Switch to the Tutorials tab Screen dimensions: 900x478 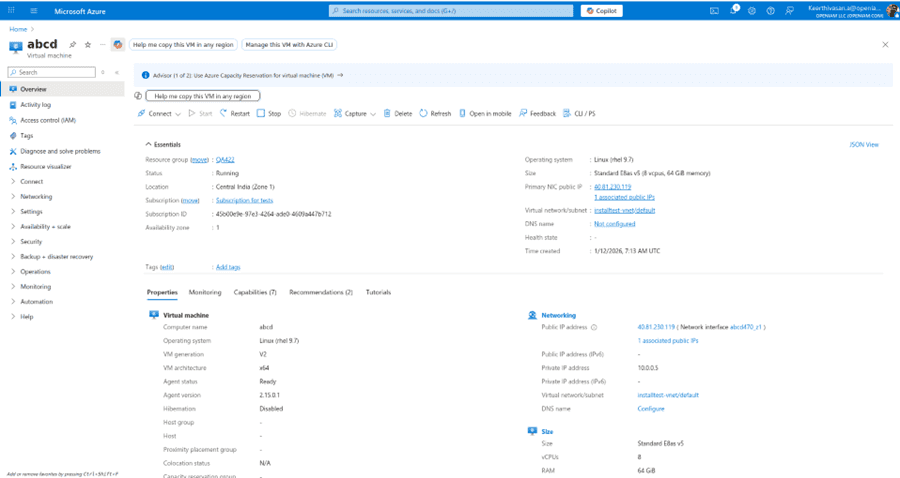pos(378,292)
